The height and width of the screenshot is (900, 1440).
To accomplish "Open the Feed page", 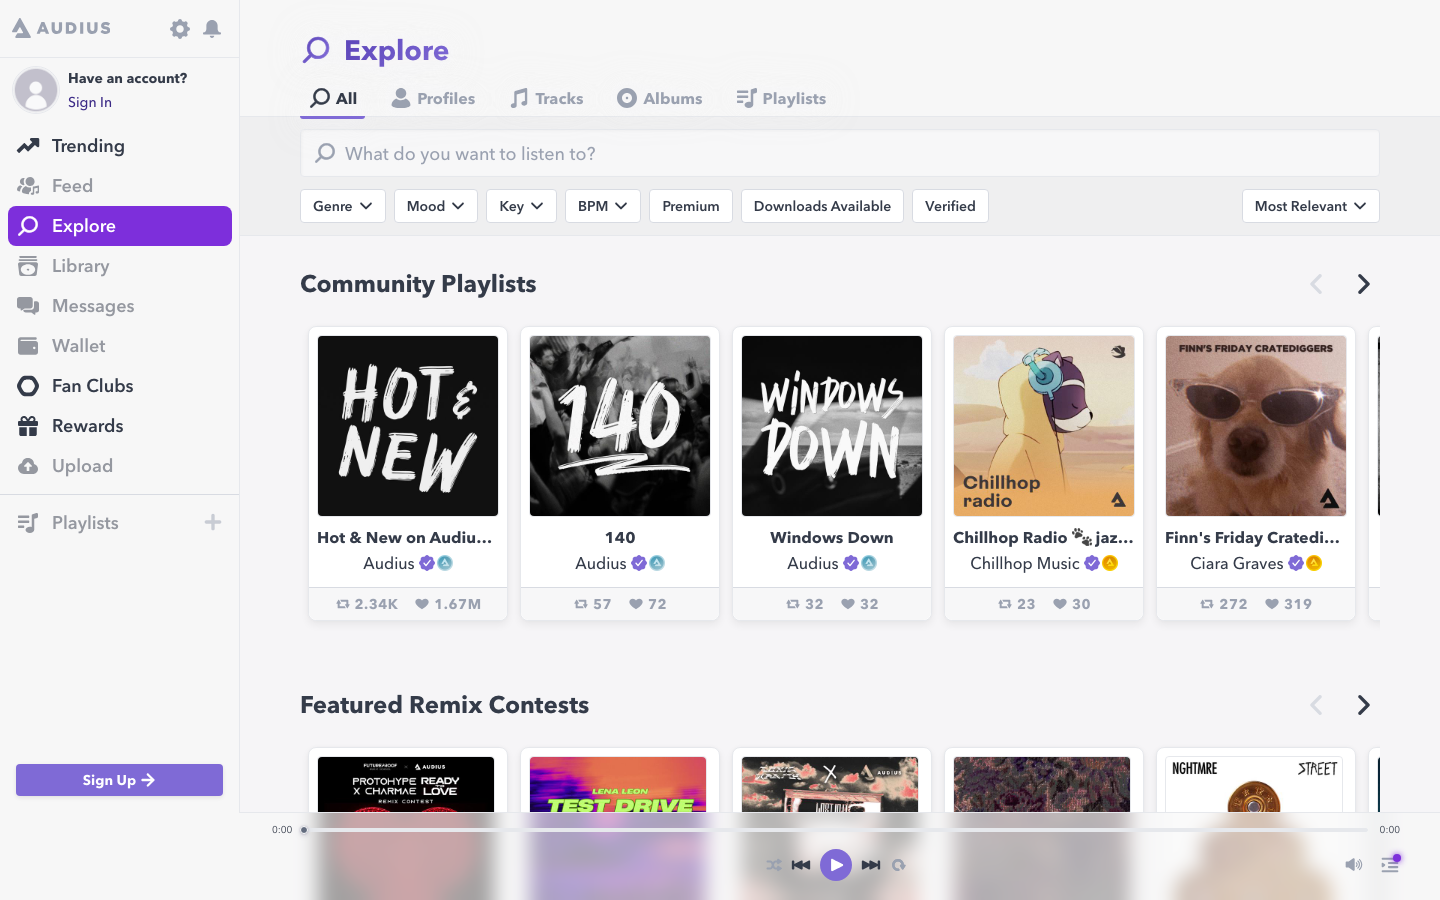I will click(x=120, y=186).
